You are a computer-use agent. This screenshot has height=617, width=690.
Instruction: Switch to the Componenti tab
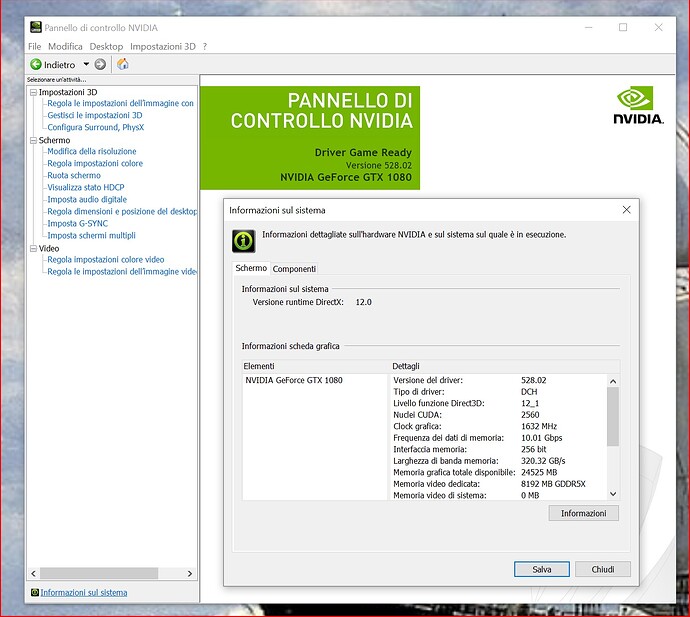coord(294,268)
